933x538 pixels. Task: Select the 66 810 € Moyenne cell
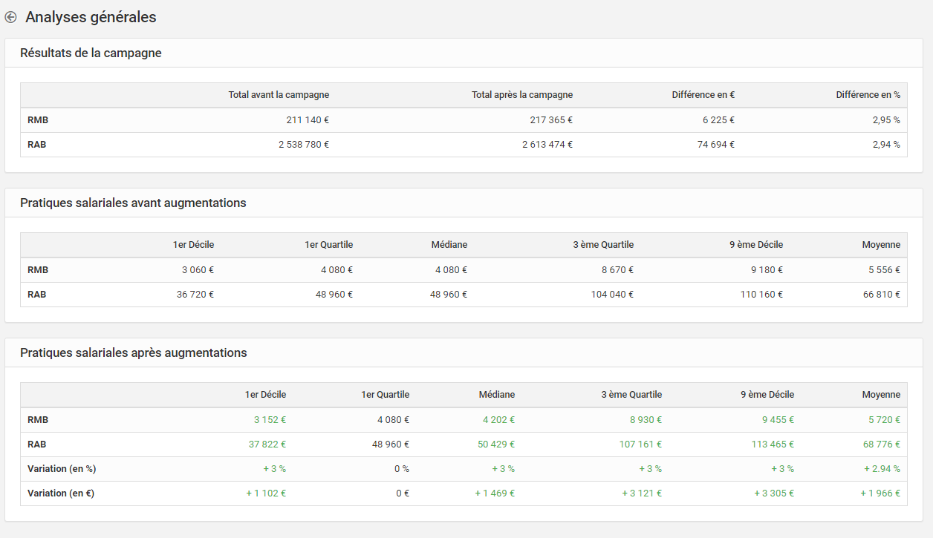881,295
